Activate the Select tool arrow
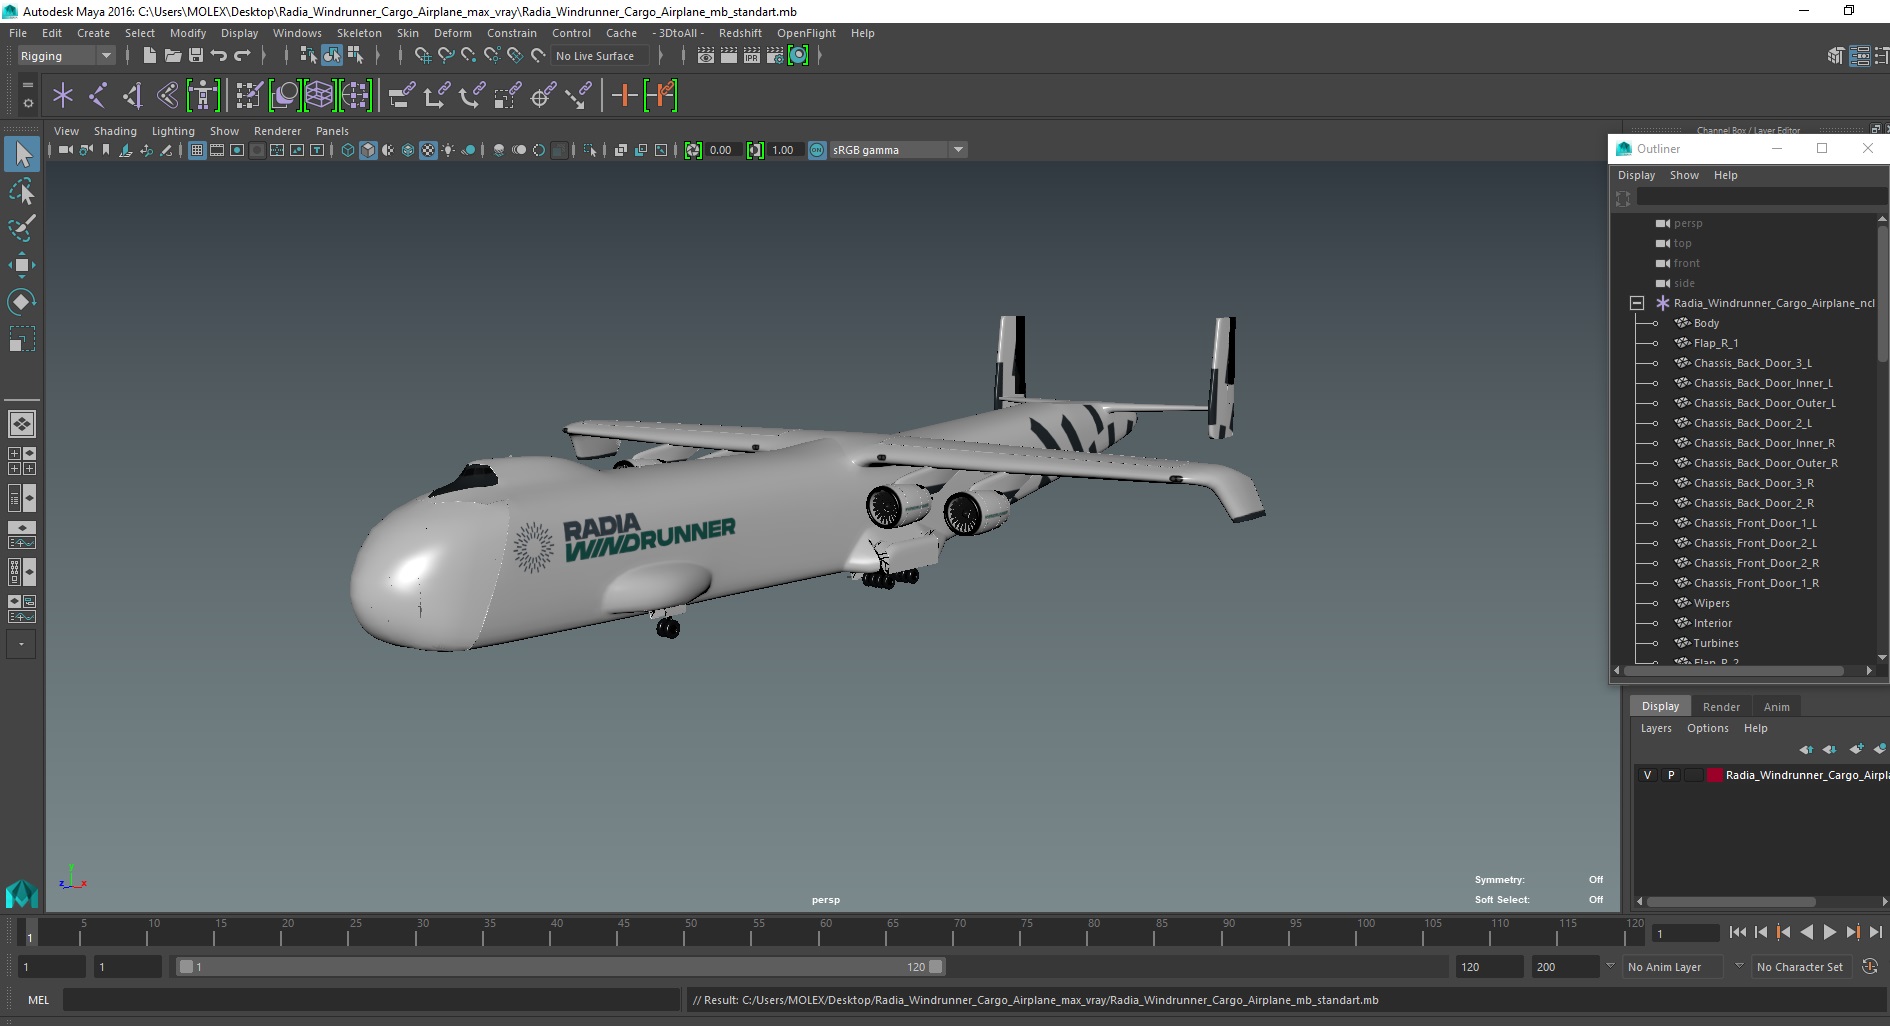The image size is (1890, 1026). tap(22, 154)
